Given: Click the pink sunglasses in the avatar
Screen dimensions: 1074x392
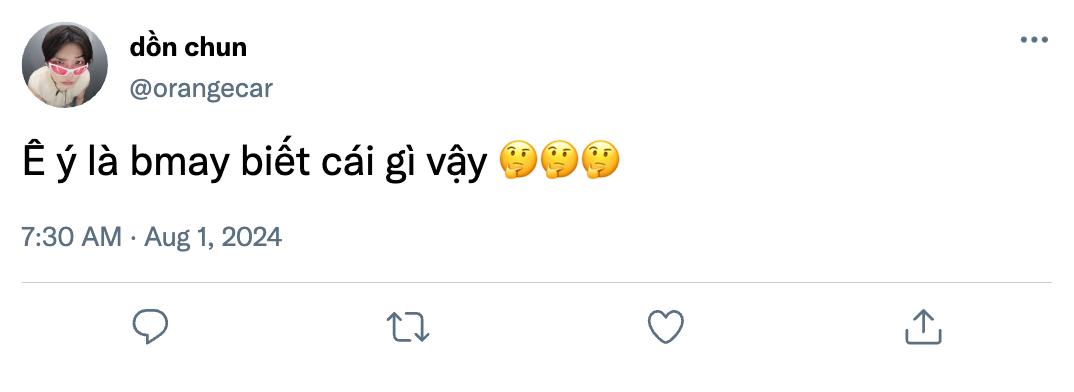Looking at the screenshot, I should tap(67, 69).
